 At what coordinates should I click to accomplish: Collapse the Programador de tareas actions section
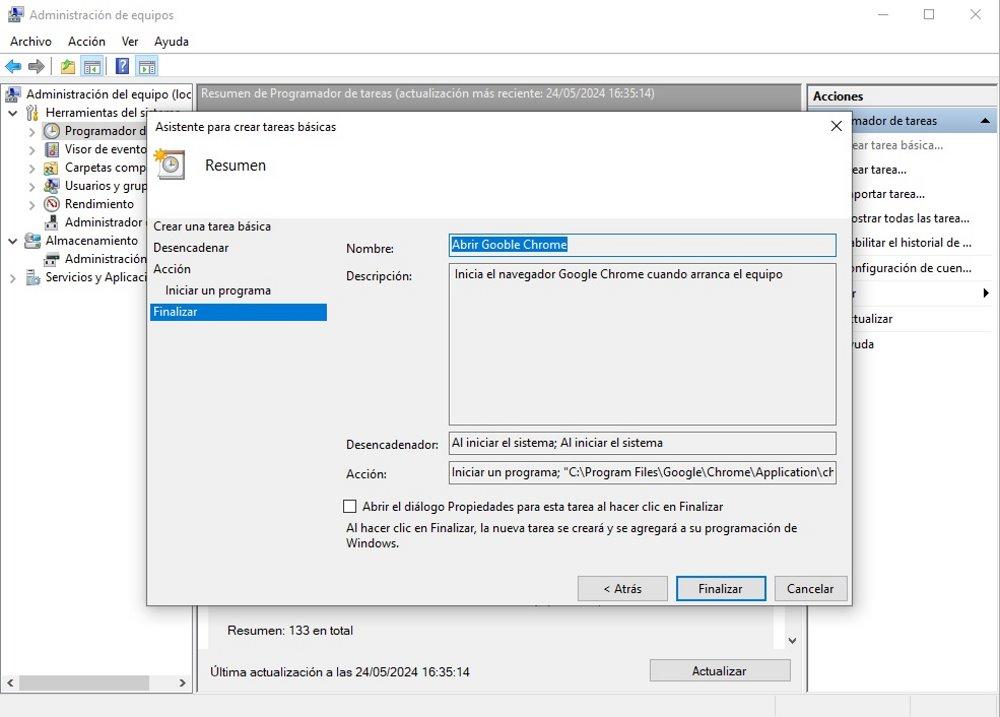983,120
